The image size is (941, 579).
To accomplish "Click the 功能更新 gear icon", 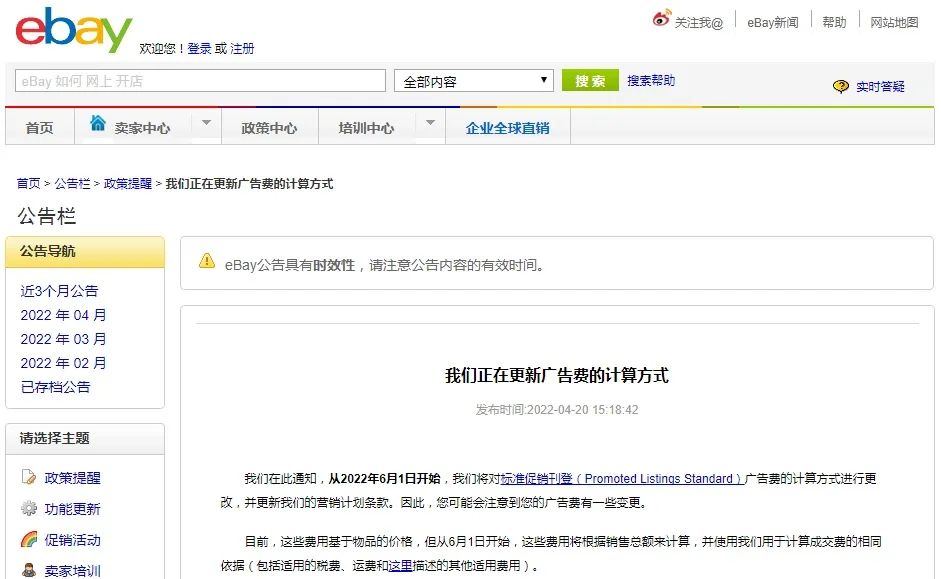I will click(x=29, y=509).
